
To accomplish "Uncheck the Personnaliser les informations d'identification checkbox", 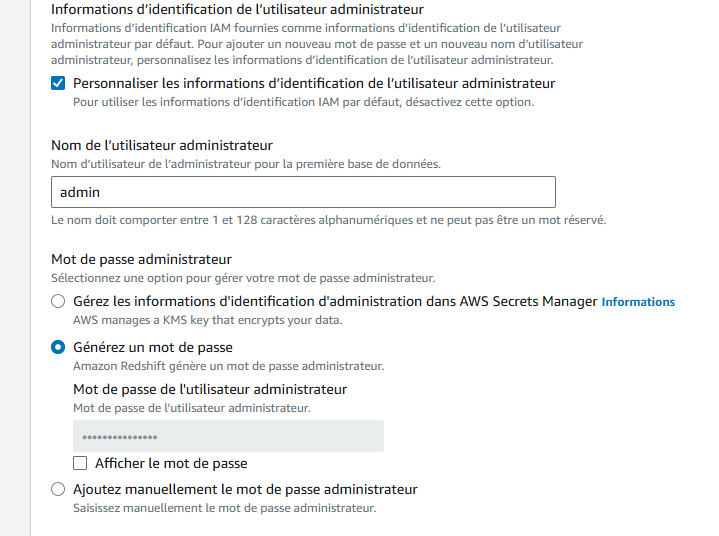I will point(58,83).
